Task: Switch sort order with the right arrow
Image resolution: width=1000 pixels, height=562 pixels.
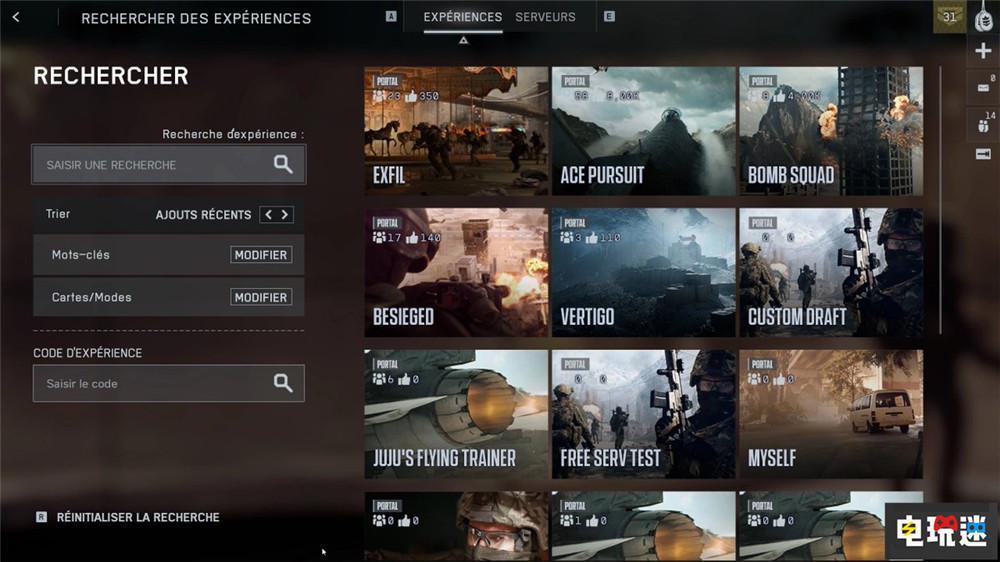Action: click(285, 214)
